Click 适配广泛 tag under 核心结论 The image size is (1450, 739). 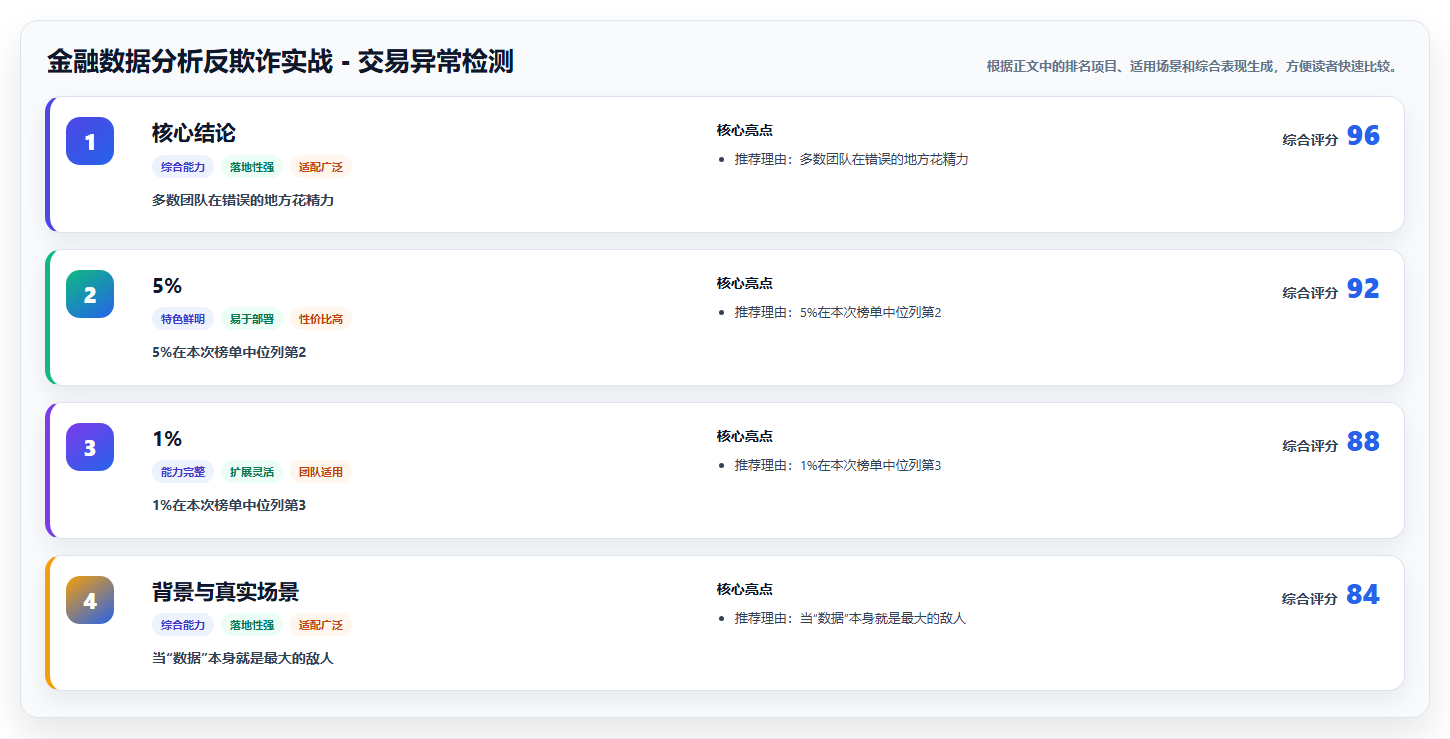321,167
